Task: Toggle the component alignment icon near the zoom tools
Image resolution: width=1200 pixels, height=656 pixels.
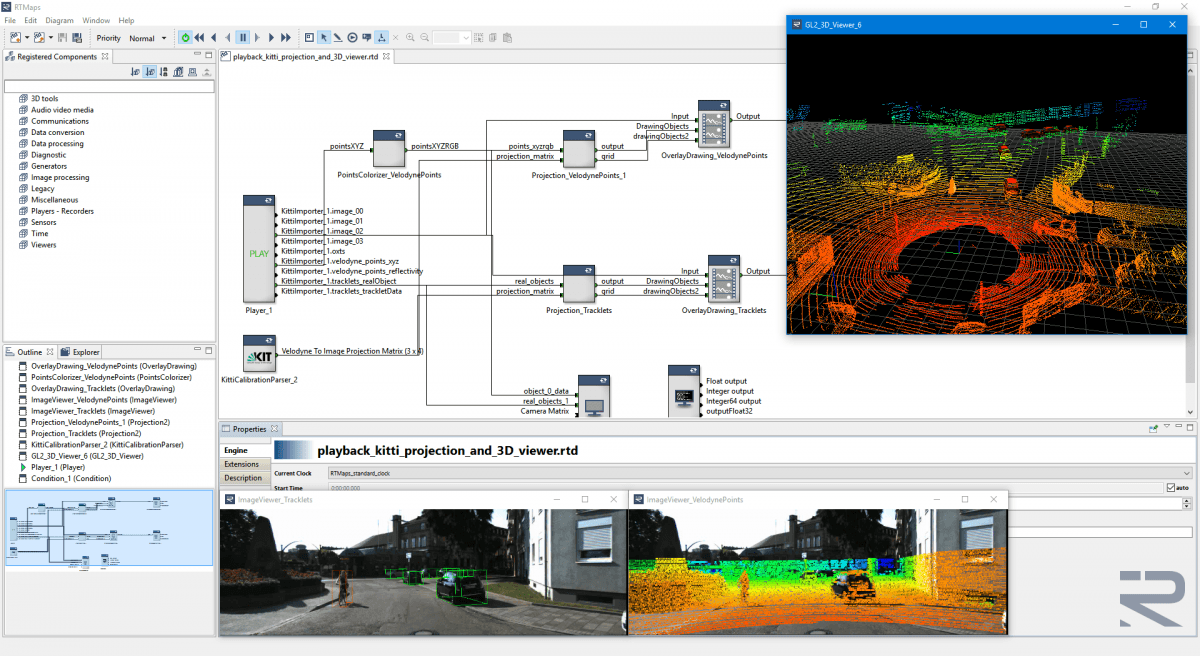Action: 382,37
